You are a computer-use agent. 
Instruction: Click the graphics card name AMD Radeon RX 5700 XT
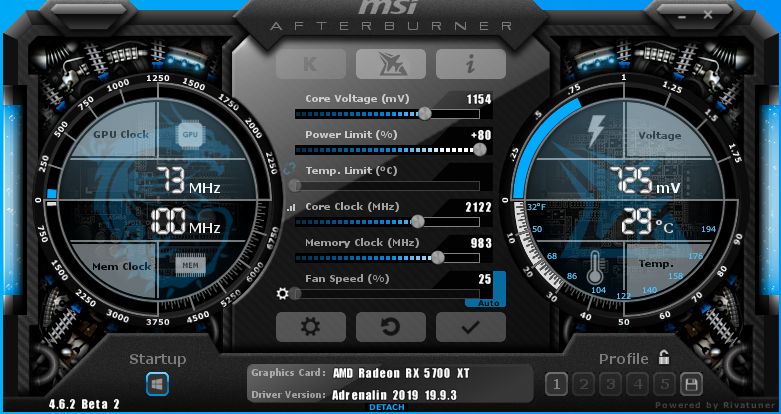coord(401,373)
